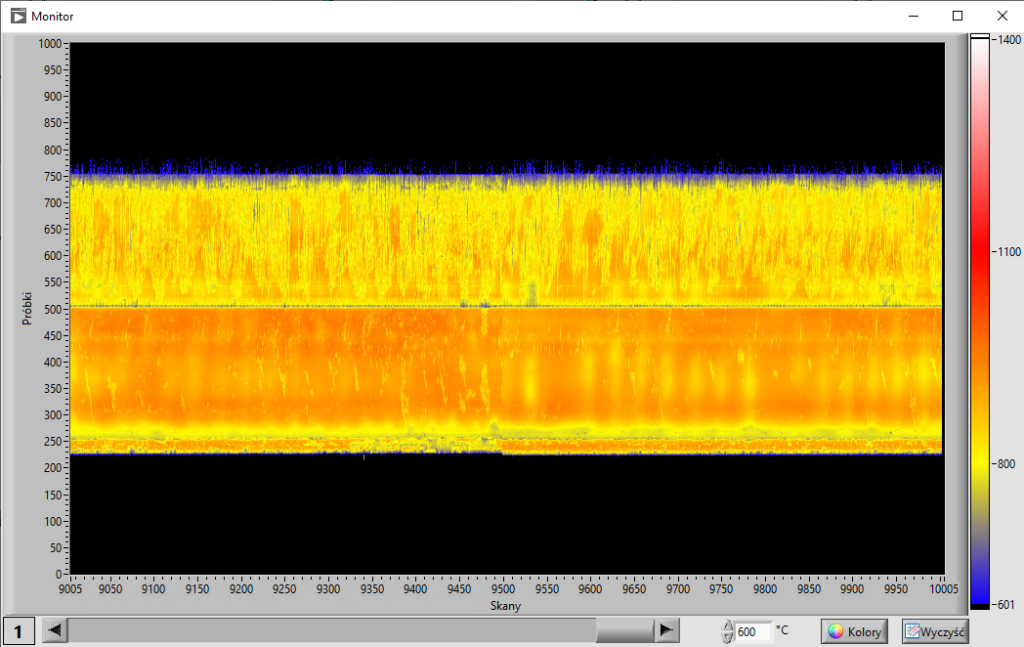Decrement the temperature threshold stepper
Viewport: 1024px width, 647px height.
tap(728, 637)
